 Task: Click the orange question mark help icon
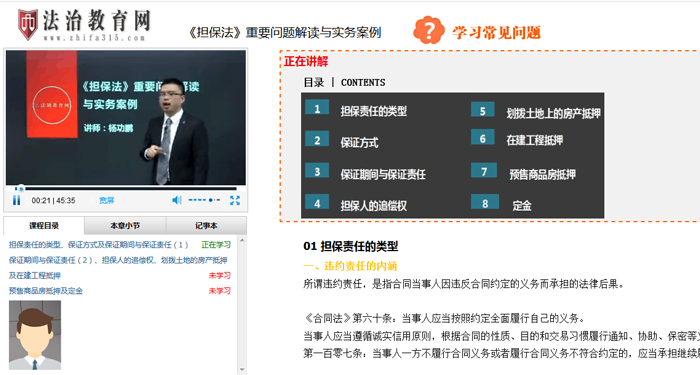(429, 30)
